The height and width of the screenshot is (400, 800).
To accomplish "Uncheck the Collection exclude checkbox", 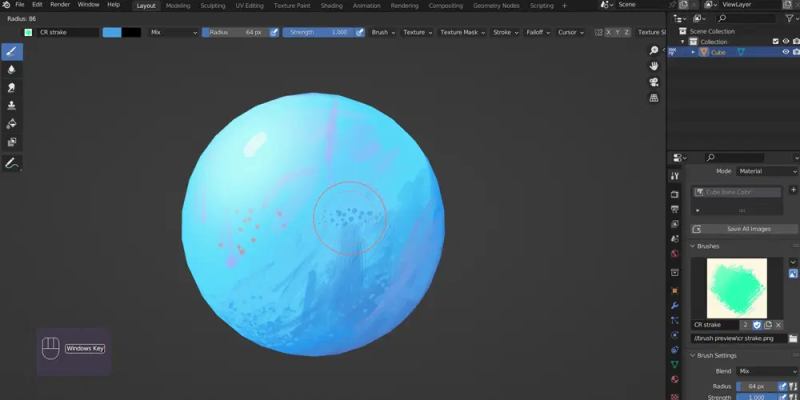I will [776, 41].
